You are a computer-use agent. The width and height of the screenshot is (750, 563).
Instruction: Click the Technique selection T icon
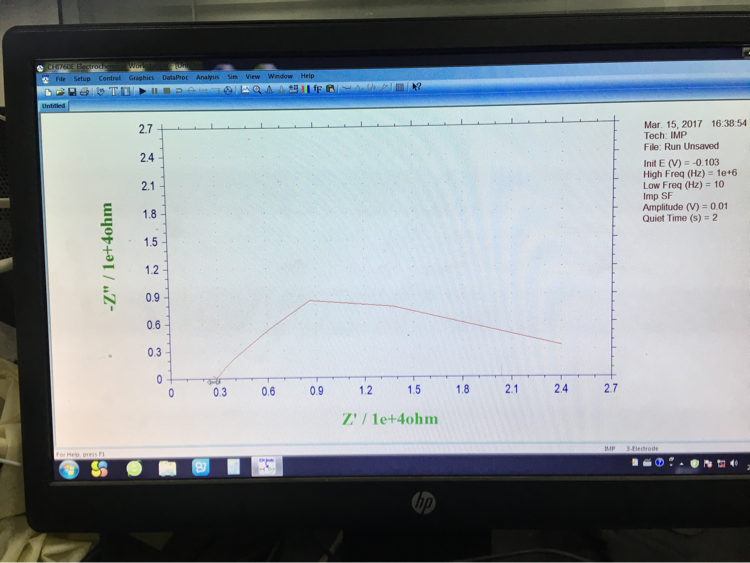click(114, 91)
